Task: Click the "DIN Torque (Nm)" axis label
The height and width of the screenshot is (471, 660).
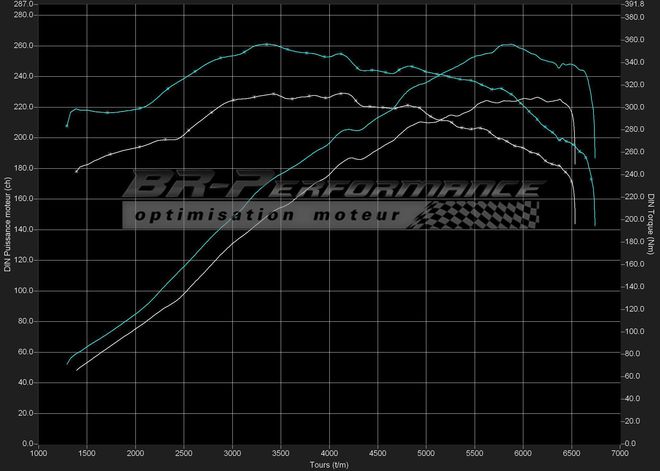Action: 652,224
